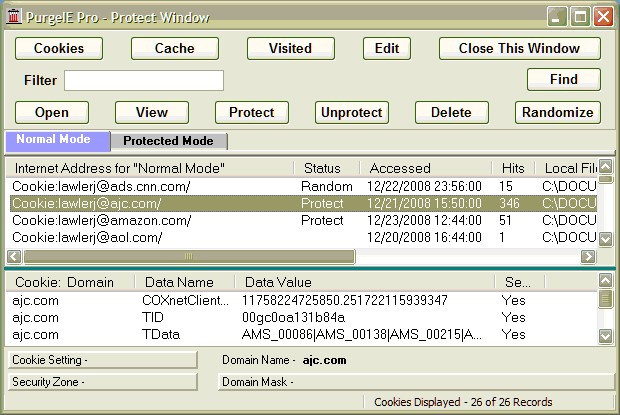
Task: Switch to the Protected Mode tab
Action: tap(169, 141)
